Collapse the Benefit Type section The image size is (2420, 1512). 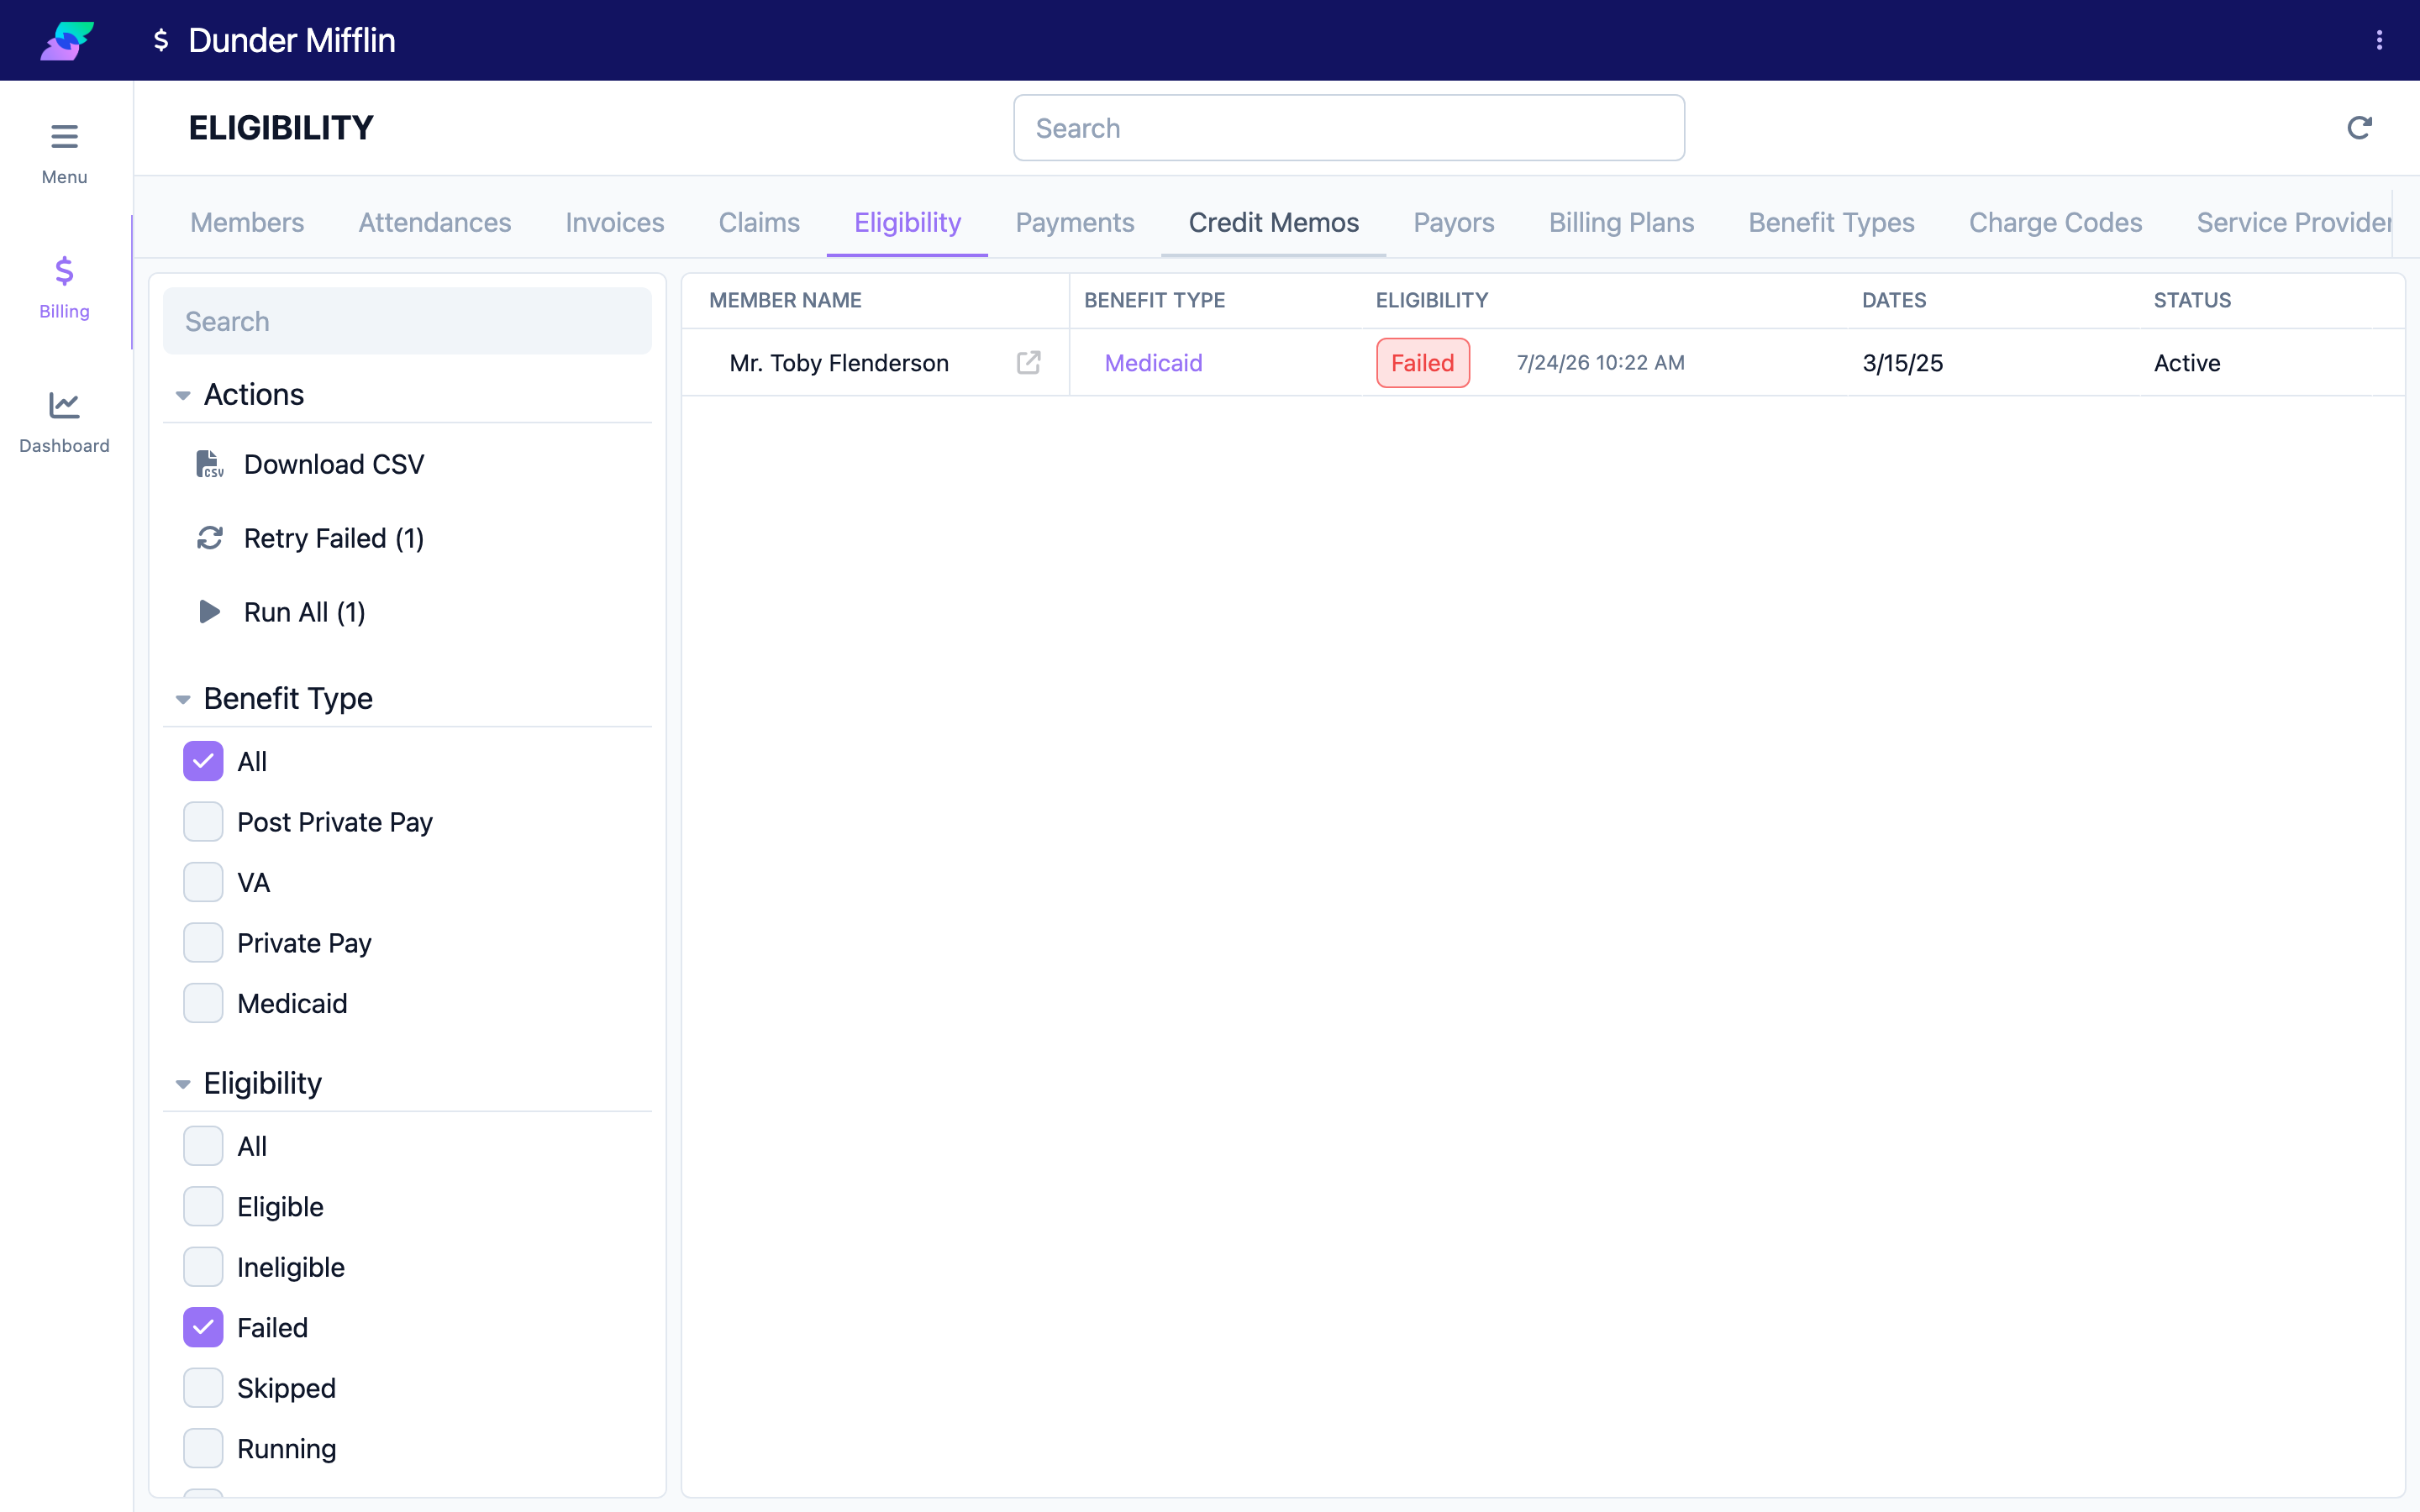pos(183,699)
